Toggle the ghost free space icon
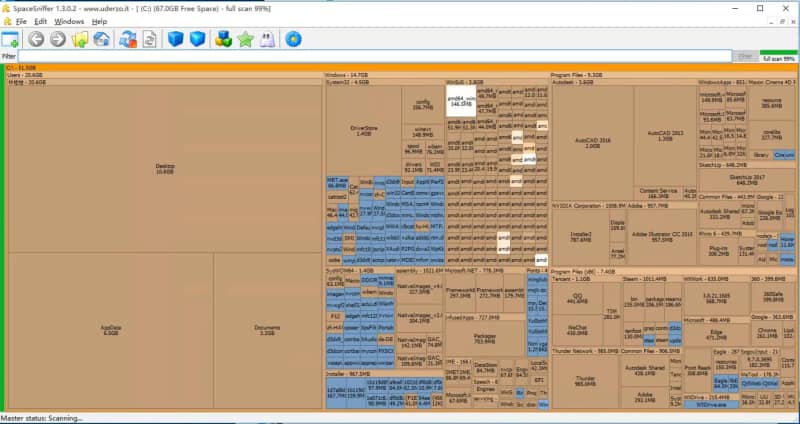This screenshot has width=800, height=424. coord(267,39)
